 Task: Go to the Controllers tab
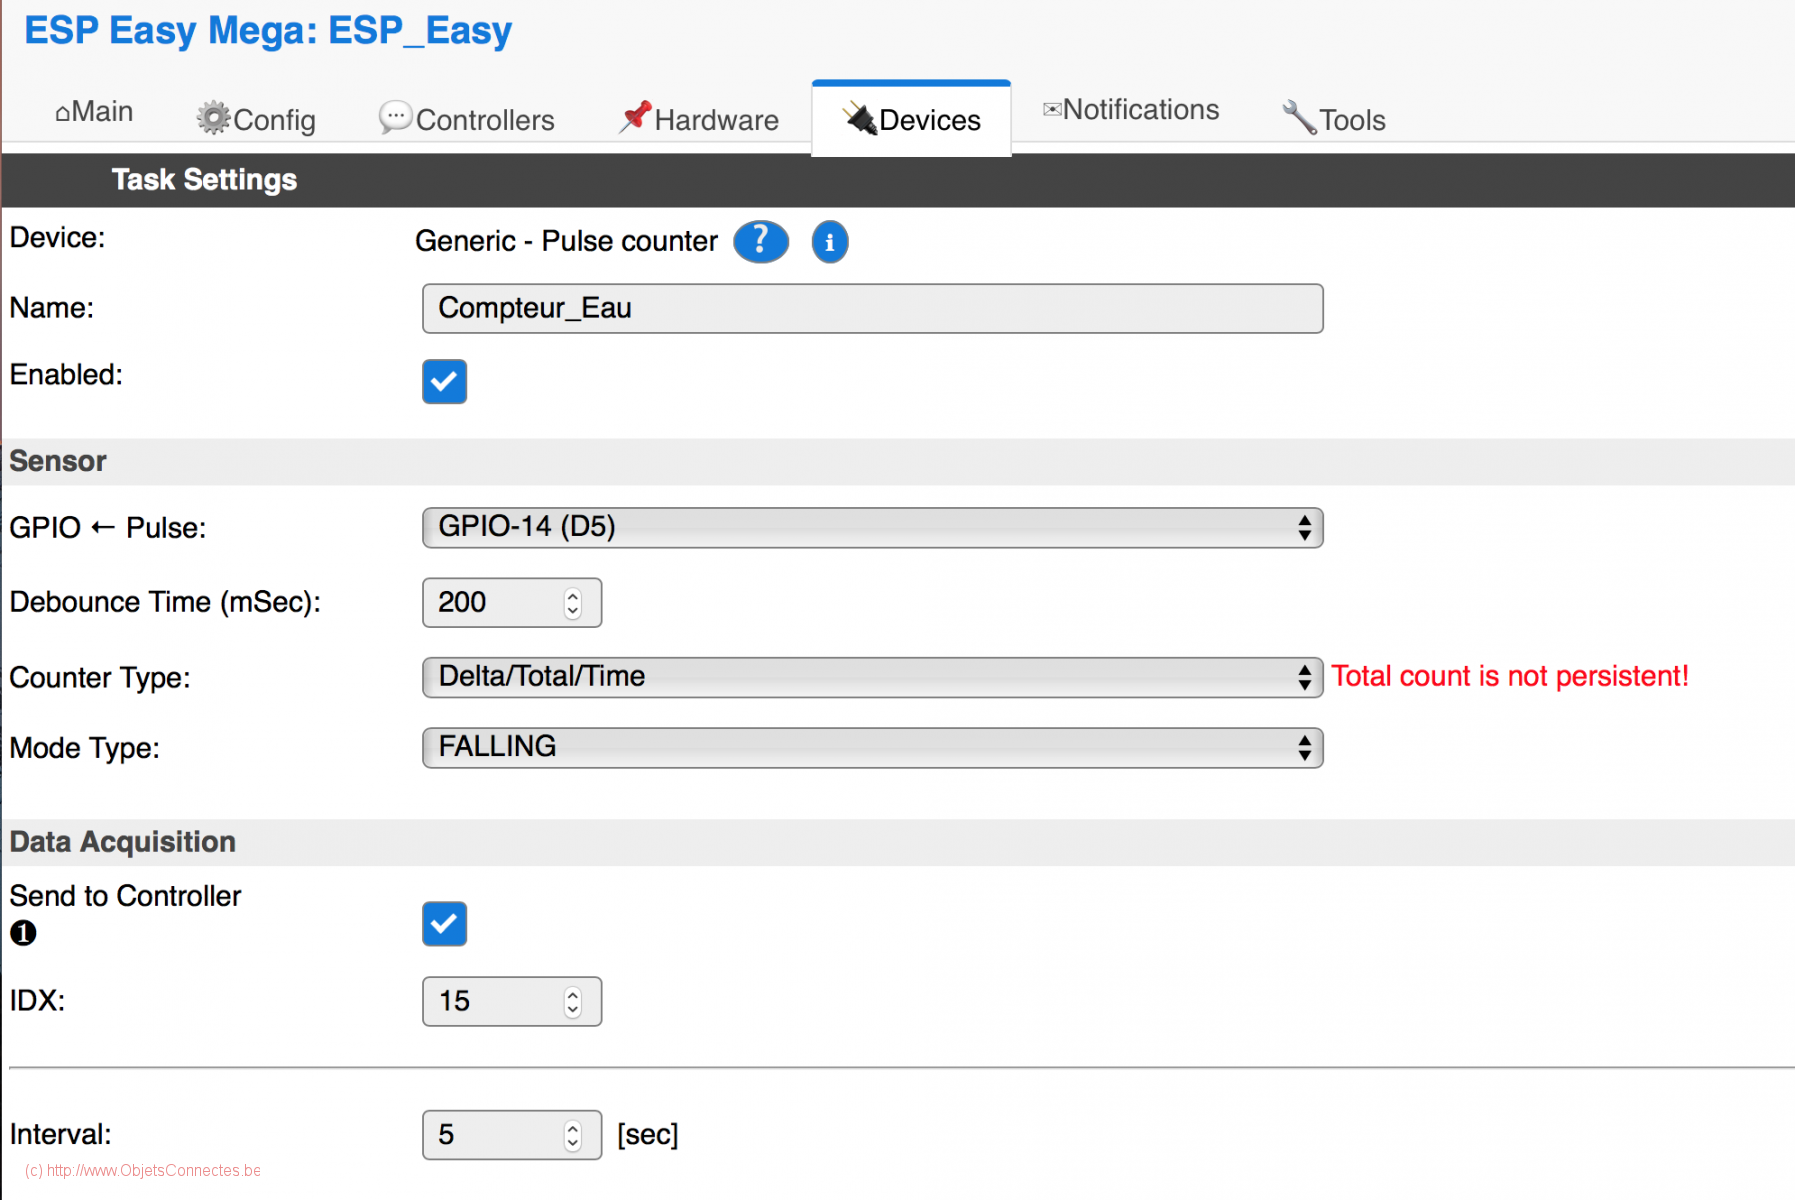click(x=467, y=119)
